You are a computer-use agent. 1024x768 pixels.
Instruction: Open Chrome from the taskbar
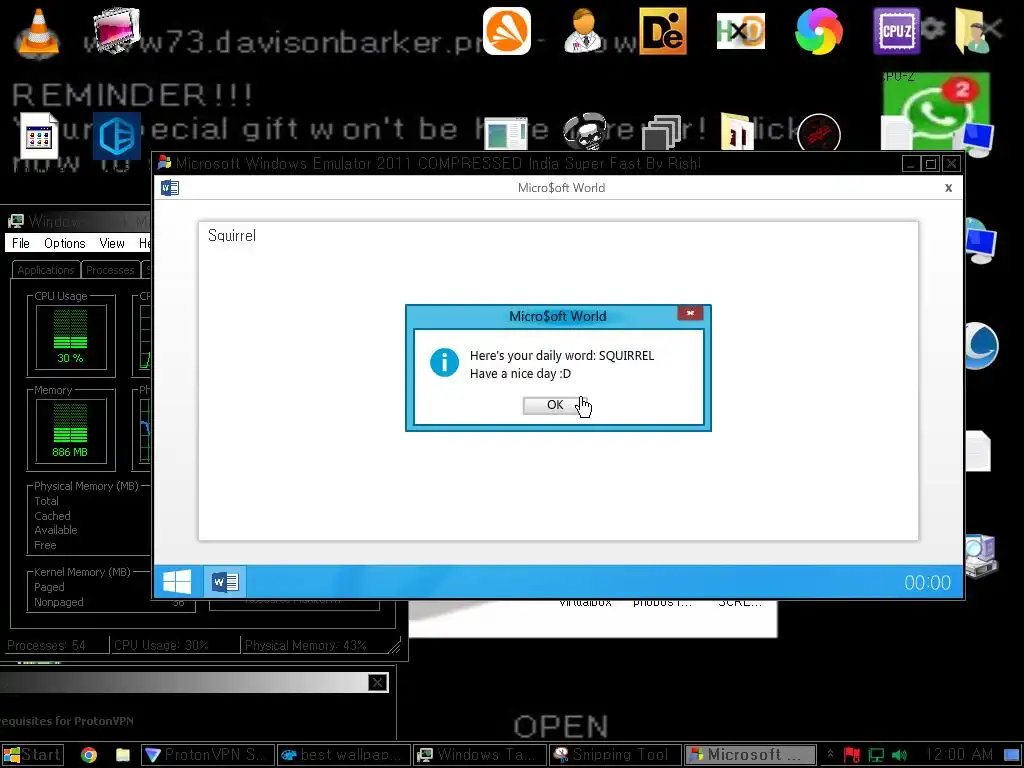(89, 755)
